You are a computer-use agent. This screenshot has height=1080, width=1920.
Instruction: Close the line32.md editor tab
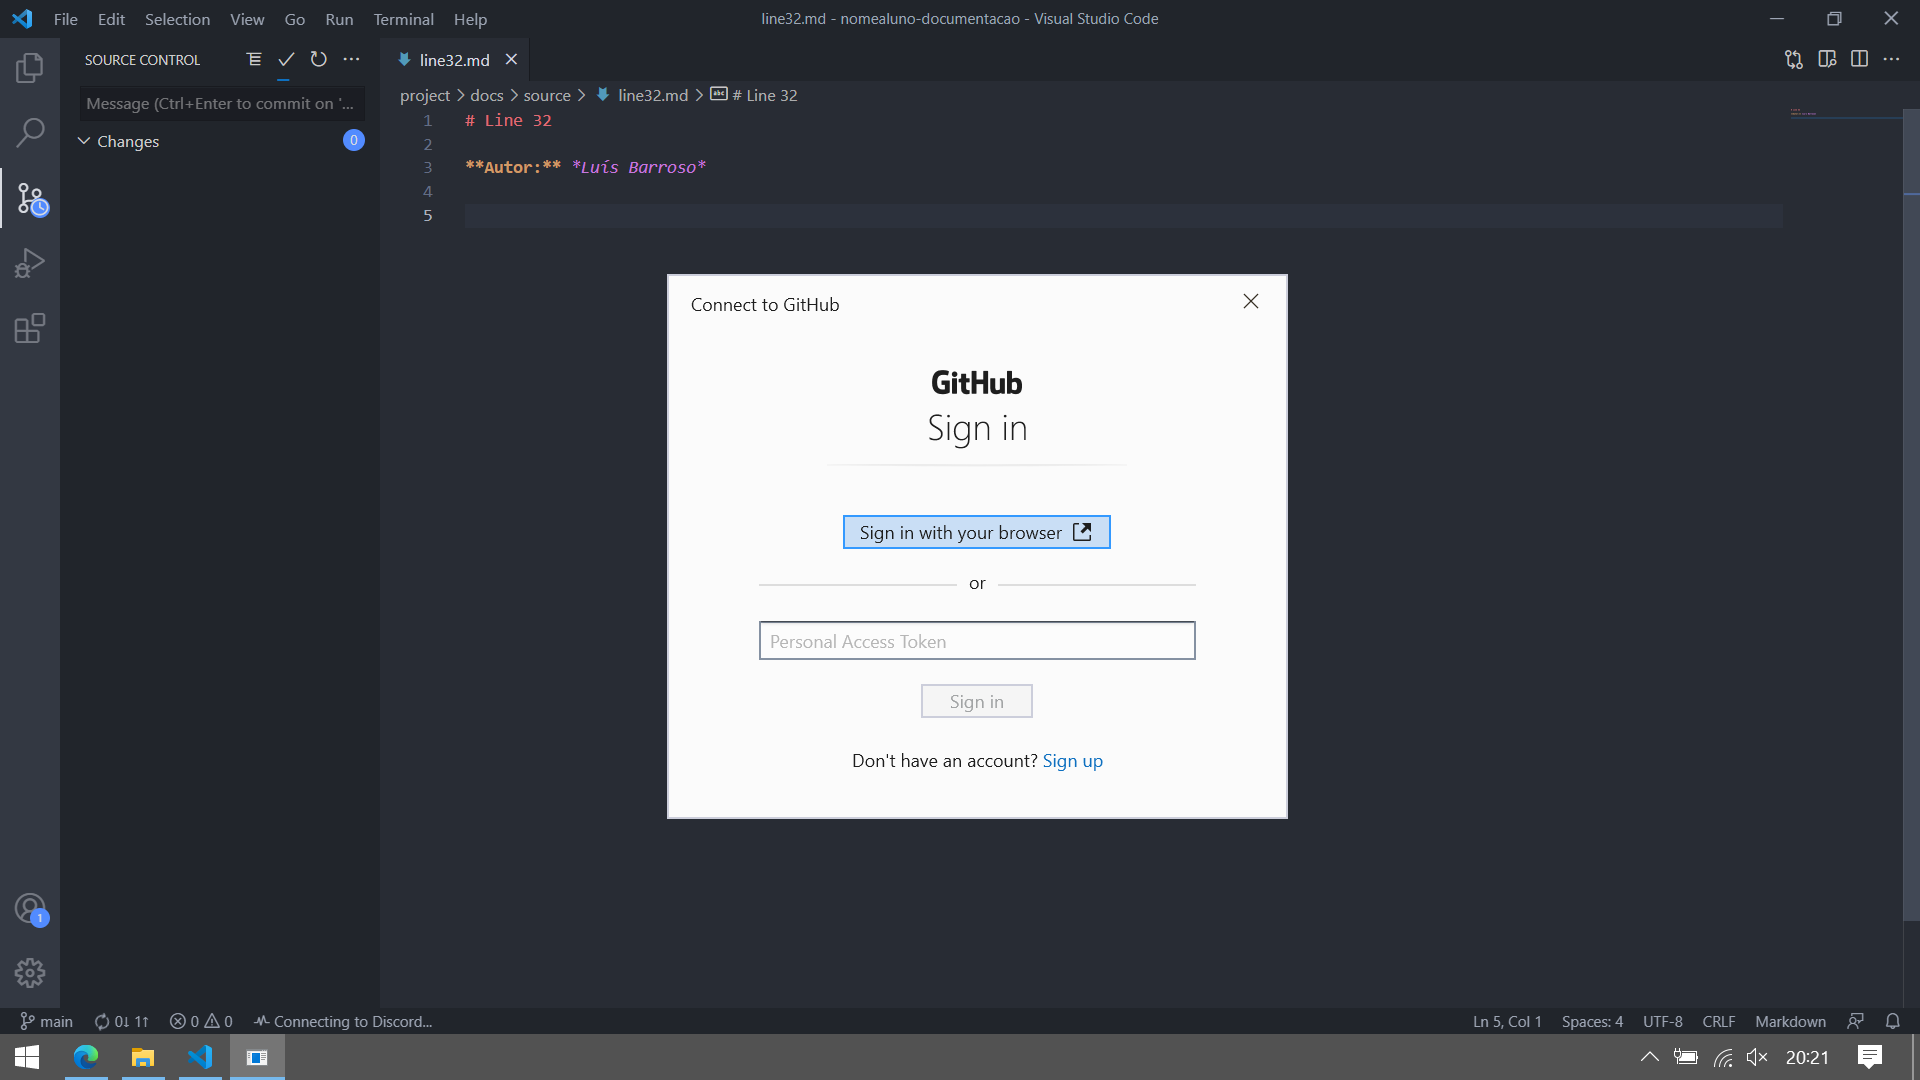511,60
